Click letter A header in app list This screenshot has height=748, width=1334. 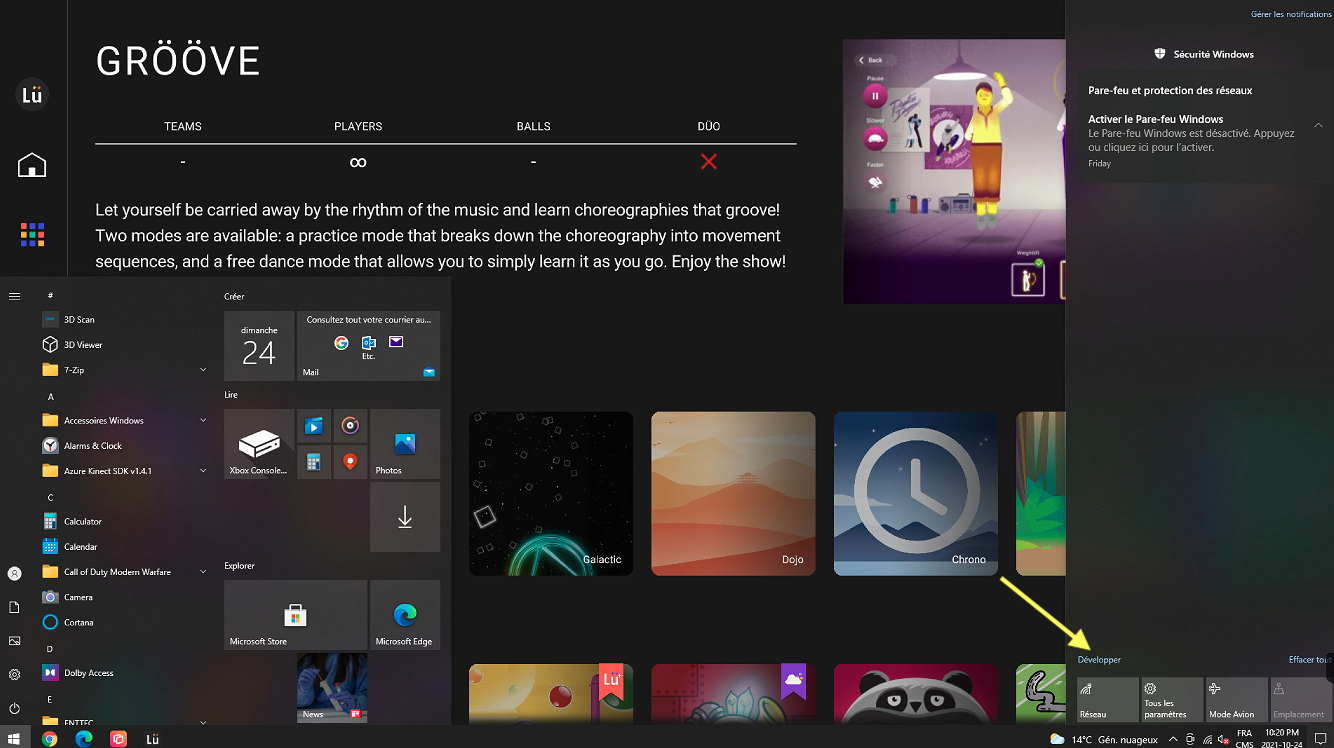tap(50, 396)
